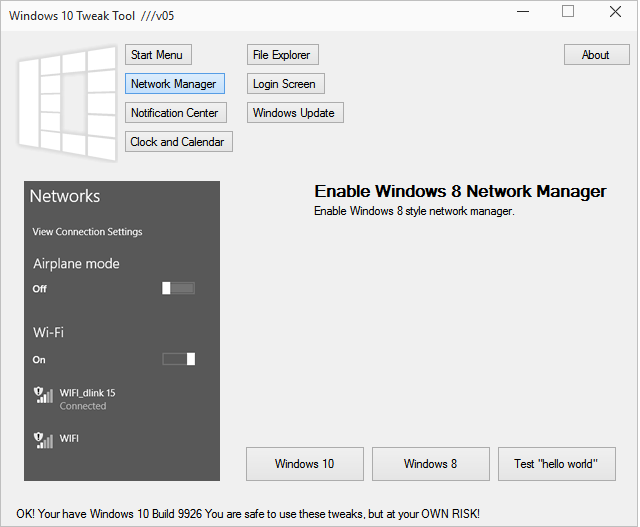Select the WIFI network name
Screen dimensions: 640x527
pos(69,438)
